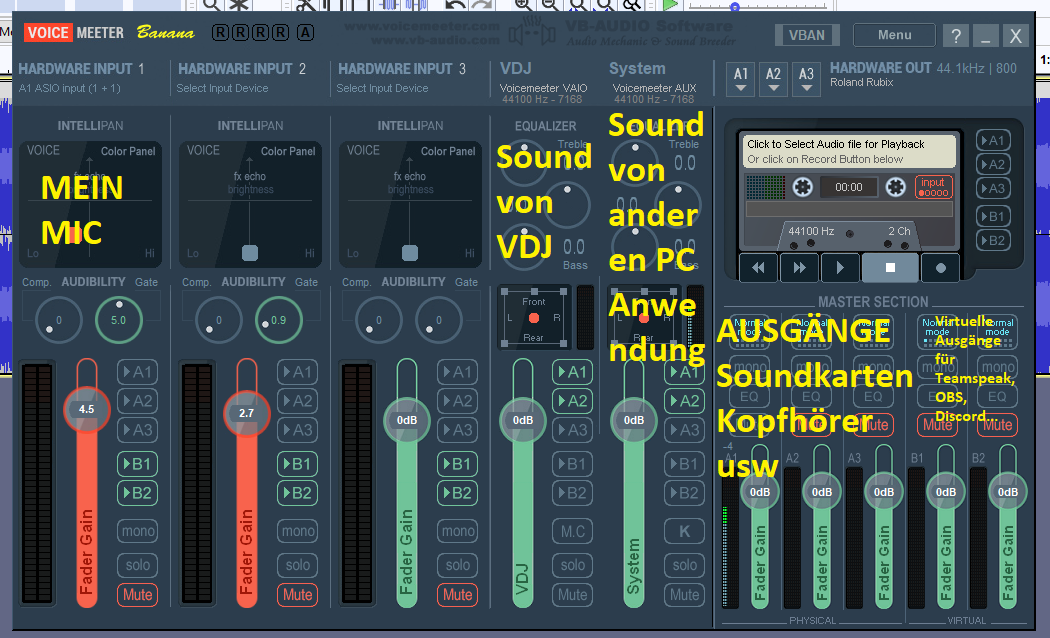Viewport: 1050px width, 638px height.
Task: Disable B1 routing on Hardware Input 1
Action: 137,464
